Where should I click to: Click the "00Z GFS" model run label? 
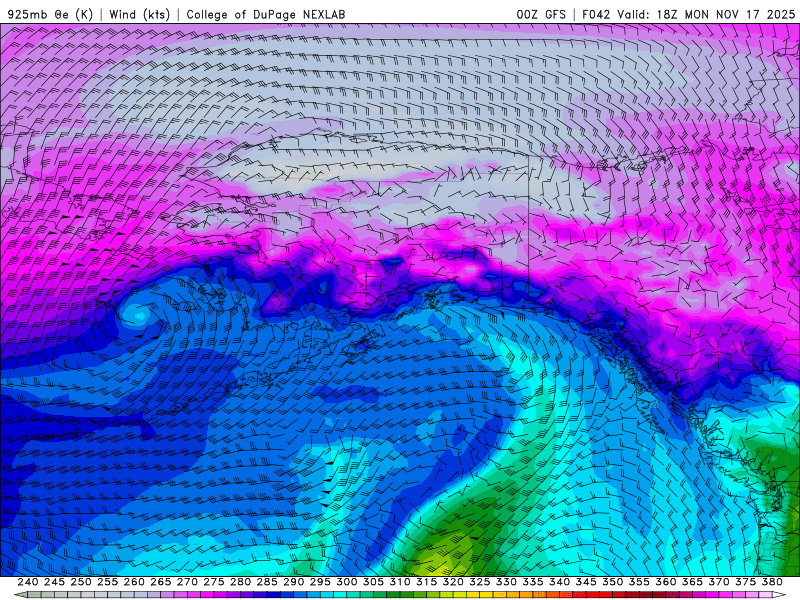[x=541, y=14]
